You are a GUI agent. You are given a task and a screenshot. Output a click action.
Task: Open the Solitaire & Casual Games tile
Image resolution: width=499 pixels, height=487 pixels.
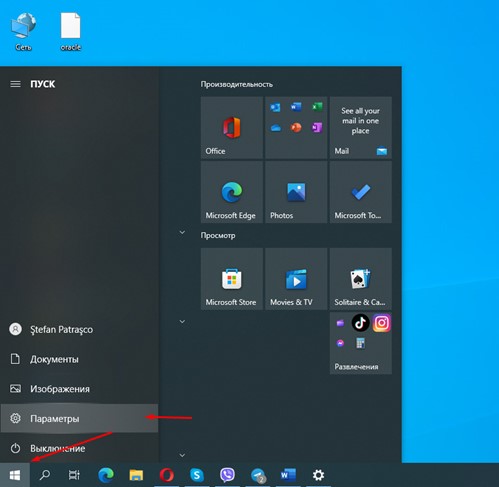[x=361, y=279]
